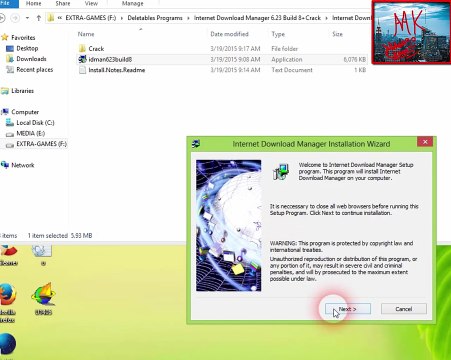
Task: Click the Forward navigation arrow
Action: [15, 18]
